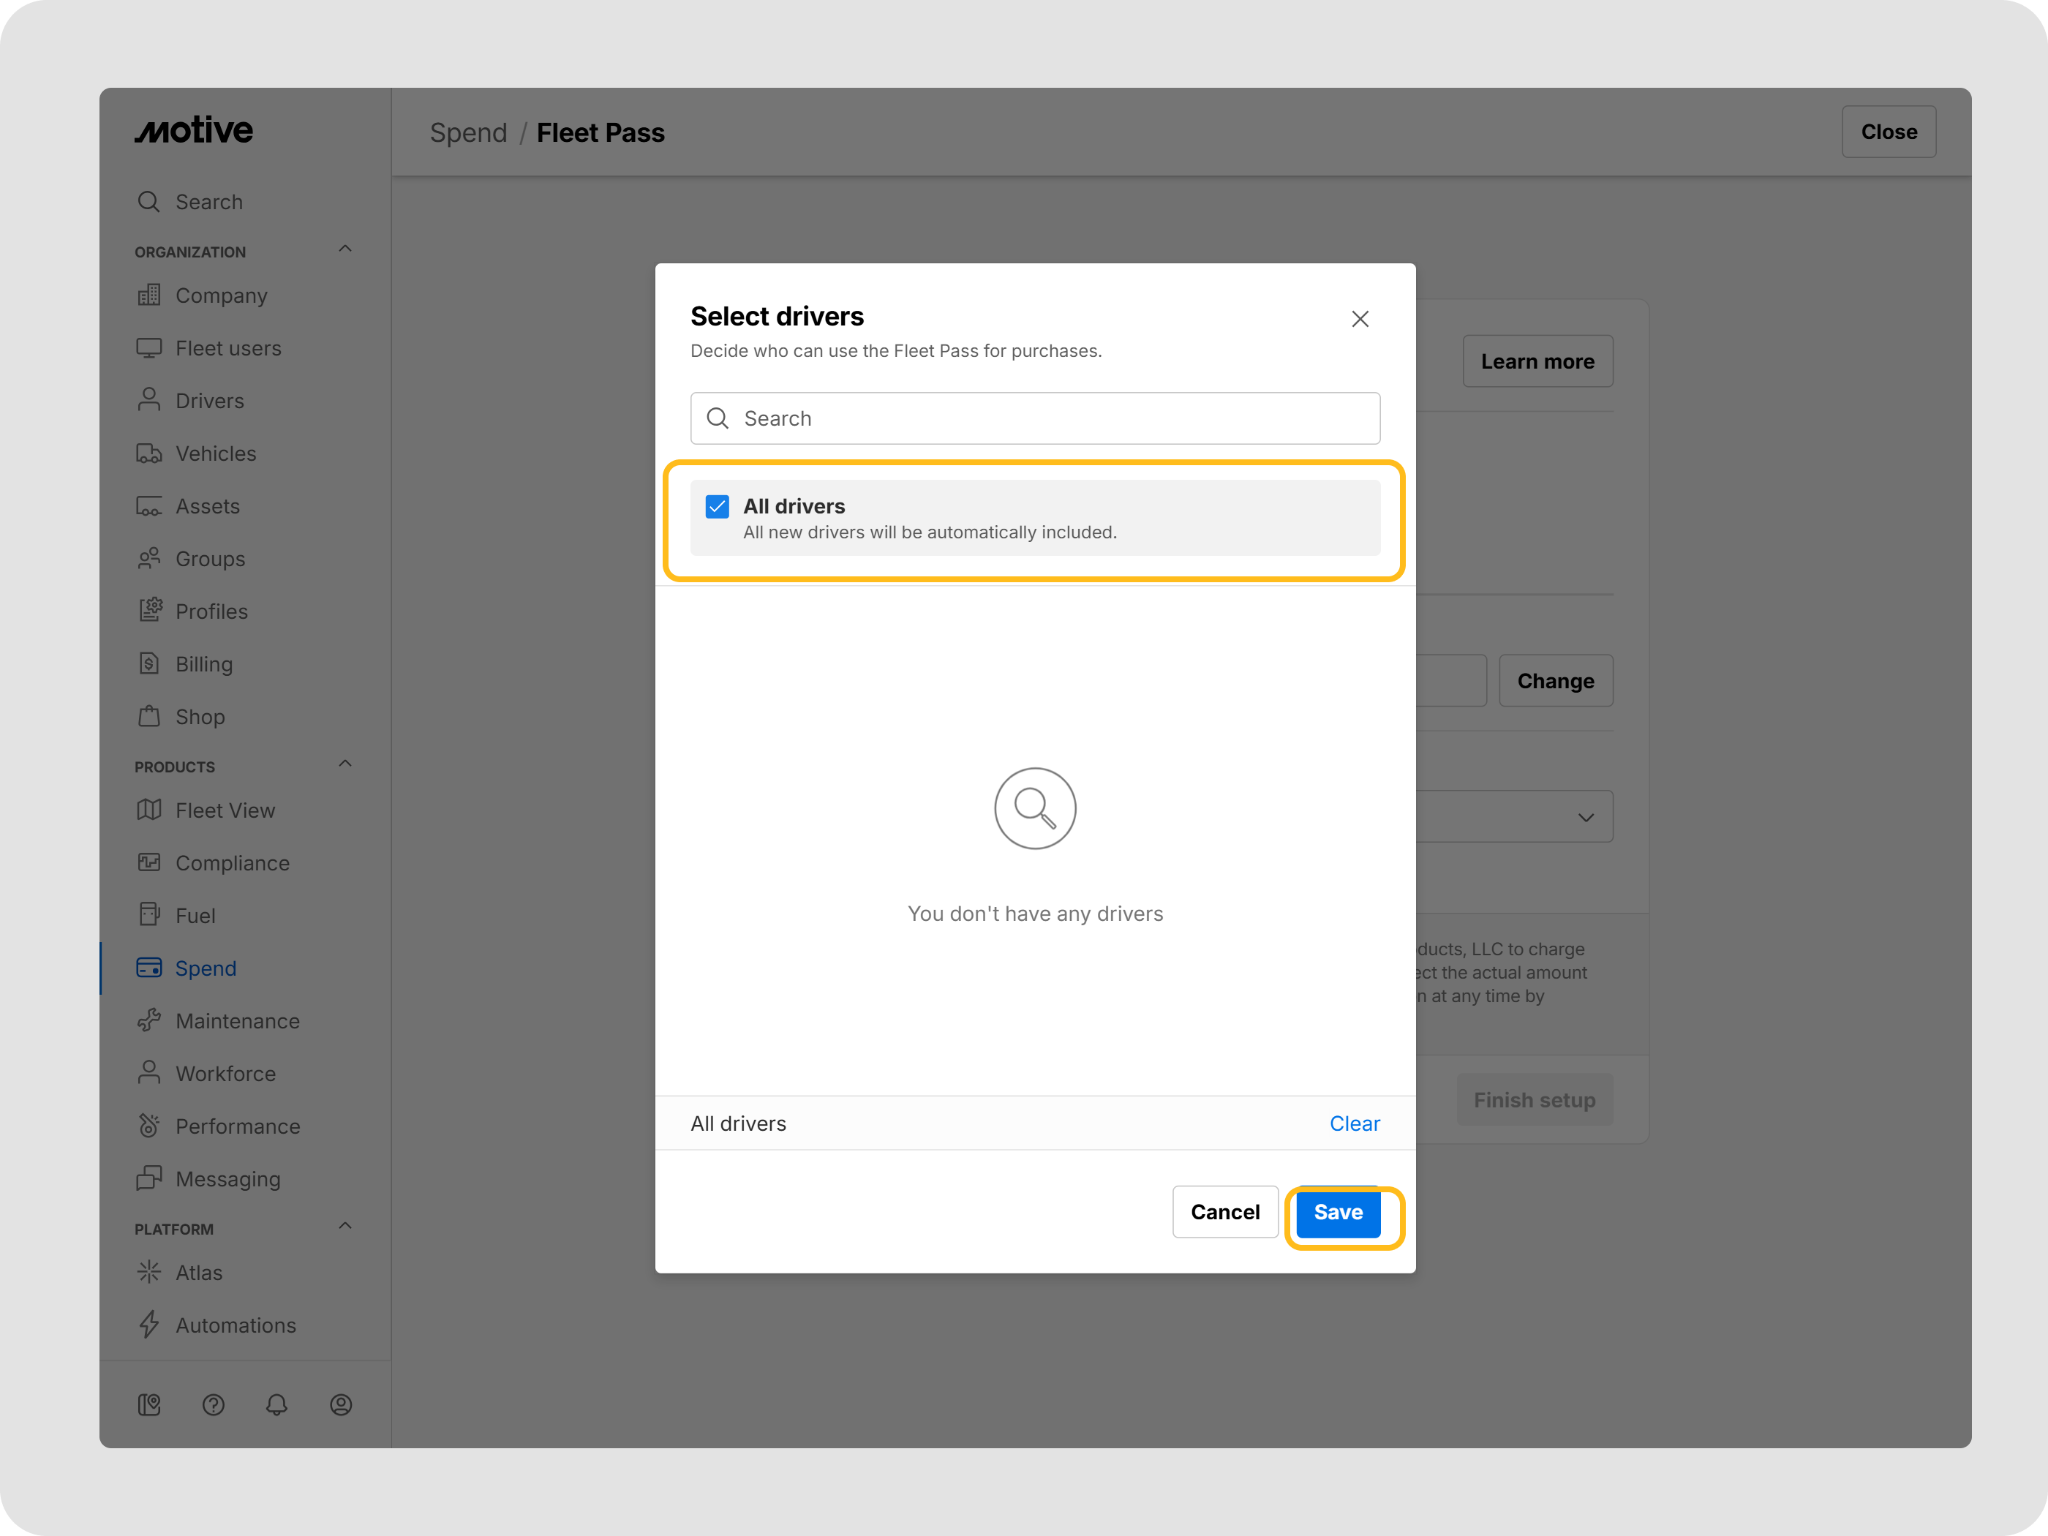Click the Learn more button

pyautogui.click(x=1538, y=361)
